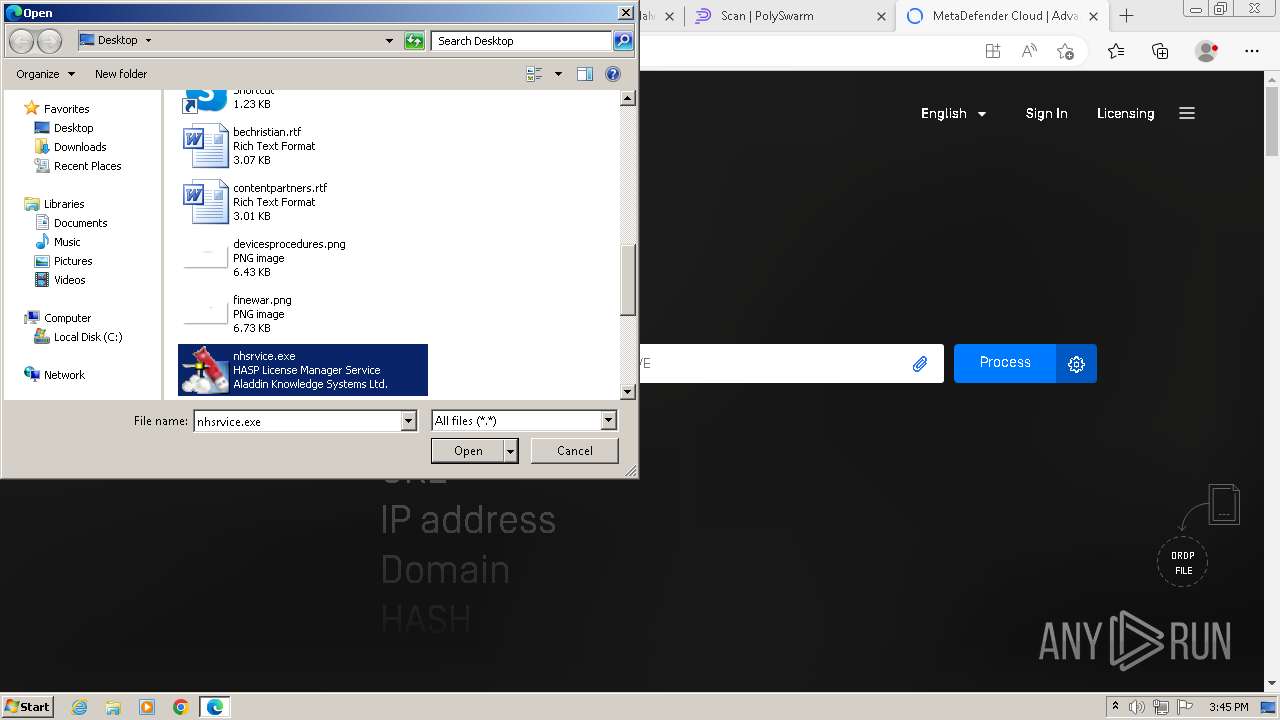
Task: Open the settings gear beside Process
Action: (x=1076, y=364)
